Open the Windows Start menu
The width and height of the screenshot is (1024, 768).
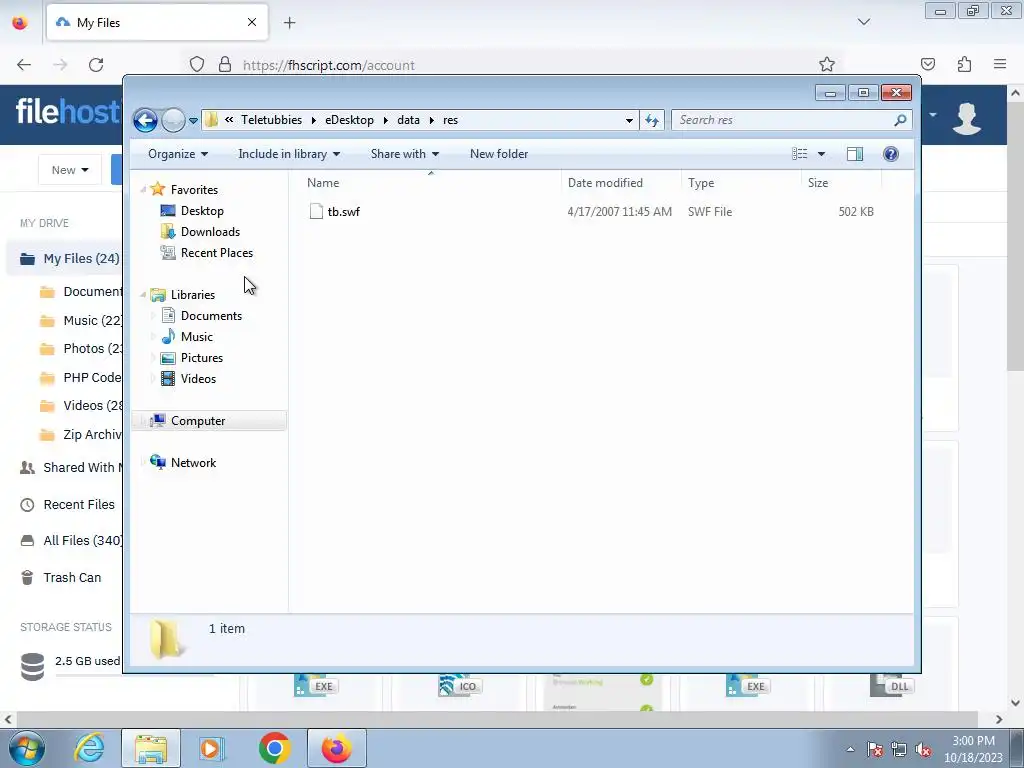pyautogui.click(x=27, y=748)
